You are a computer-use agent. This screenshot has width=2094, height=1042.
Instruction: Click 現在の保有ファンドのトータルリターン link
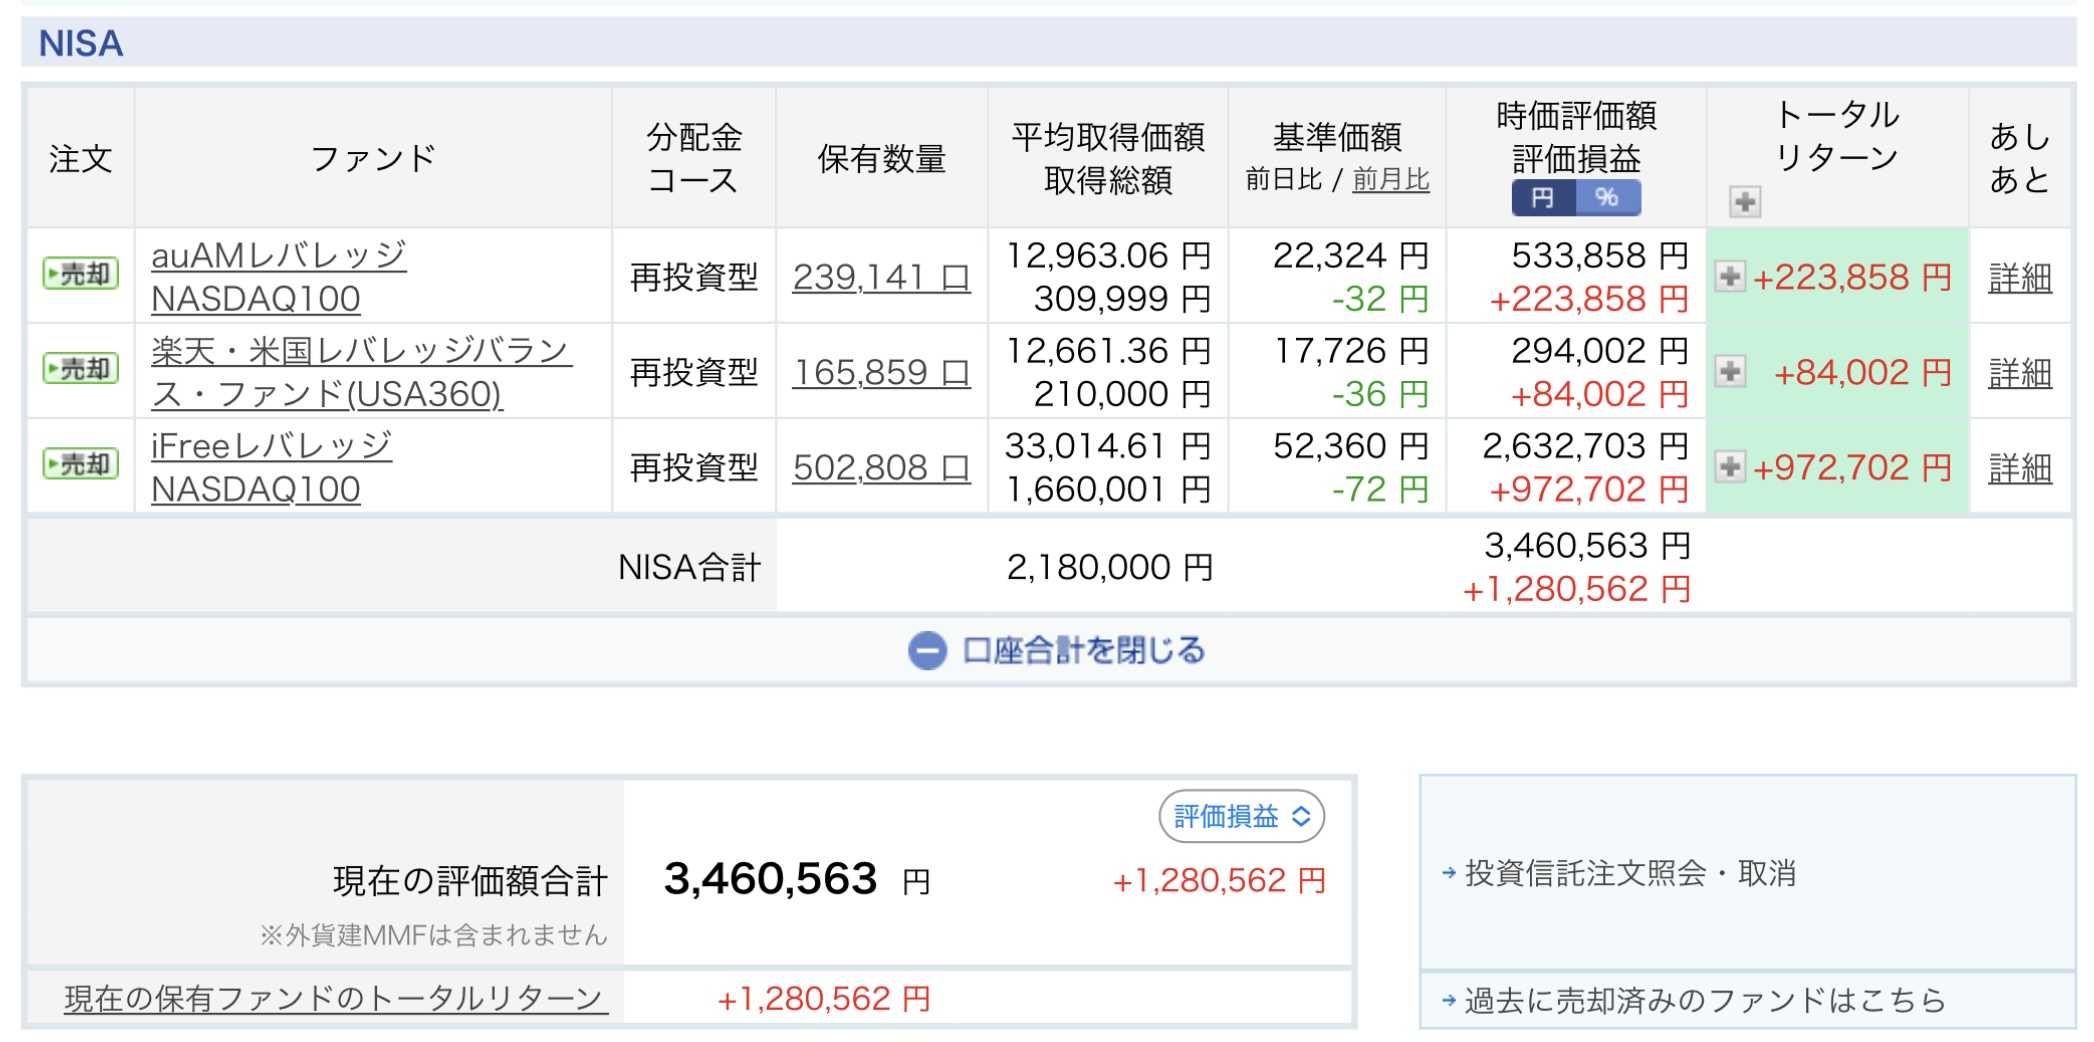(336, 998)
